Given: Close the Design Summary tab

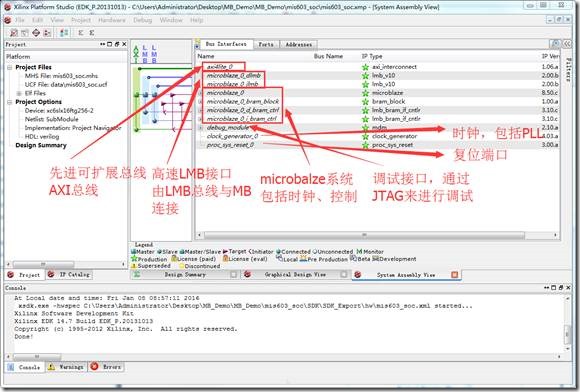Looking at the screenshot, I should click(233, 274).
